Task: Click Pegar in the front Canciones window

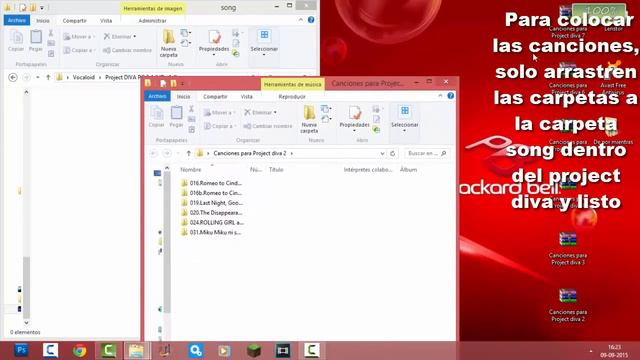Action: pyautogui.click(x=176, y=117)
